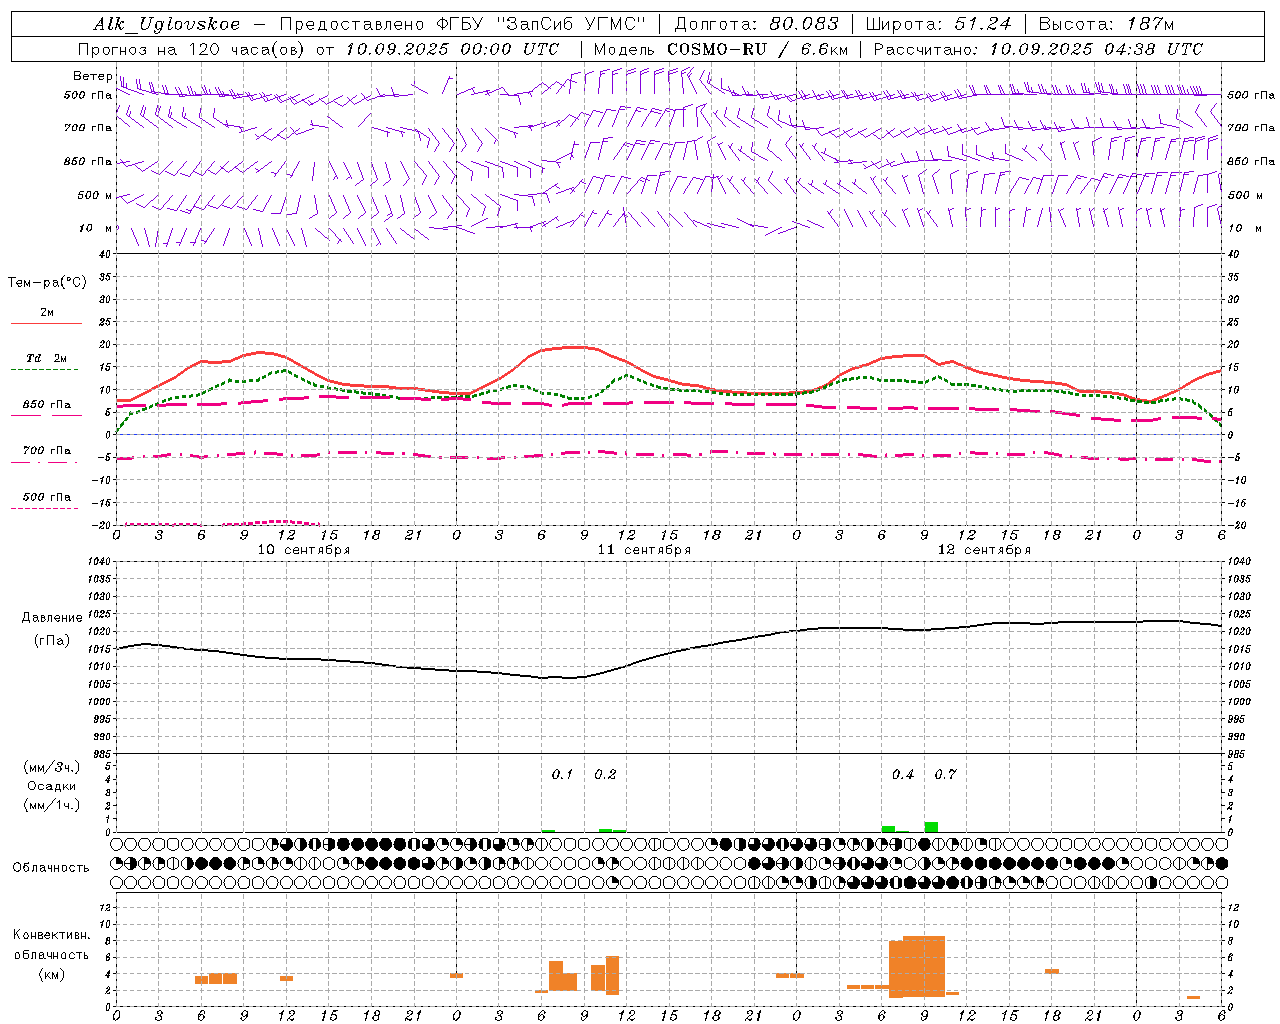Image resolution: width=1280 pixels, height=1024 pixels.
Task: Click the 'Тем-ра(°C)' axis label
Action: [x=47, y=283]
